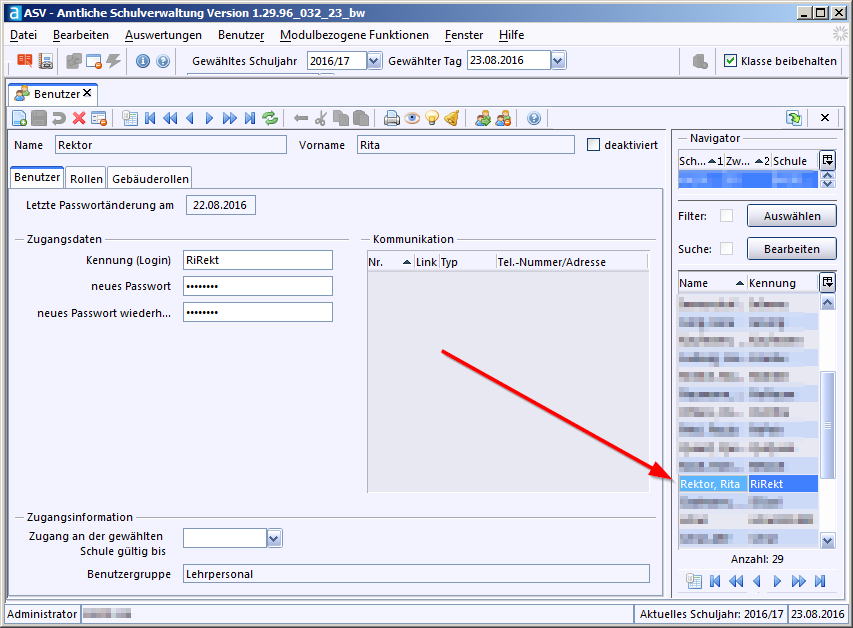Toggle the deaktiviert checkbox
The width and height of the screenshot is (853, 628).
point(593,145)
